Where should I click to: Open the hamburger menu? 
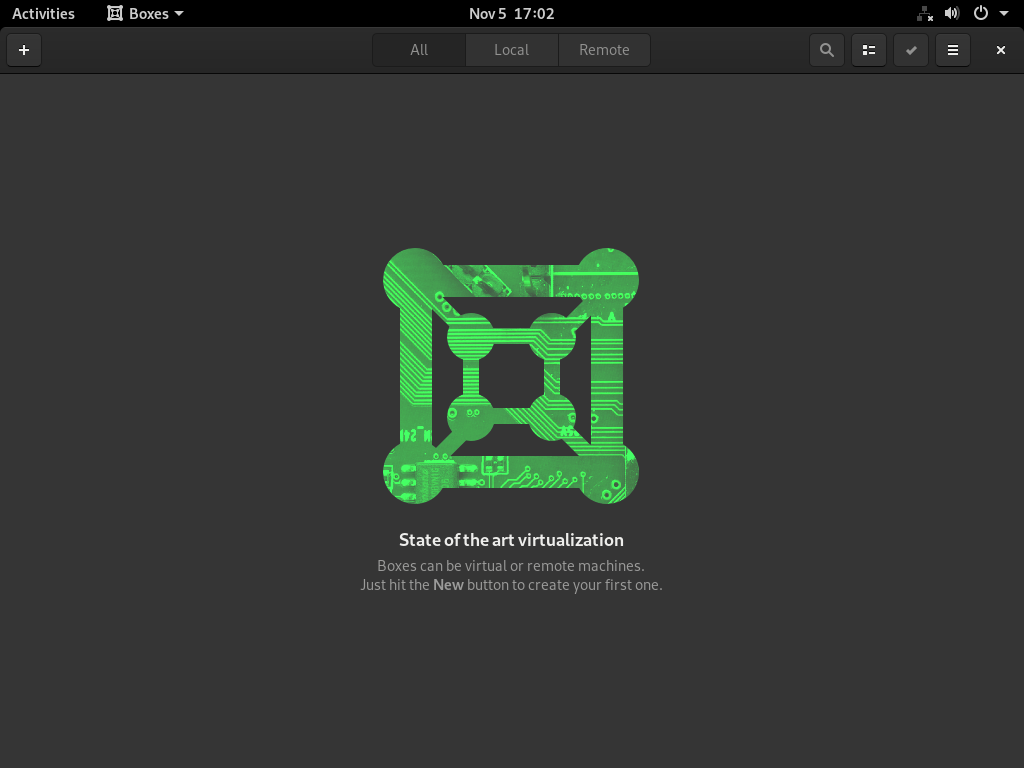pyautogui.click(x=953, y=50)
